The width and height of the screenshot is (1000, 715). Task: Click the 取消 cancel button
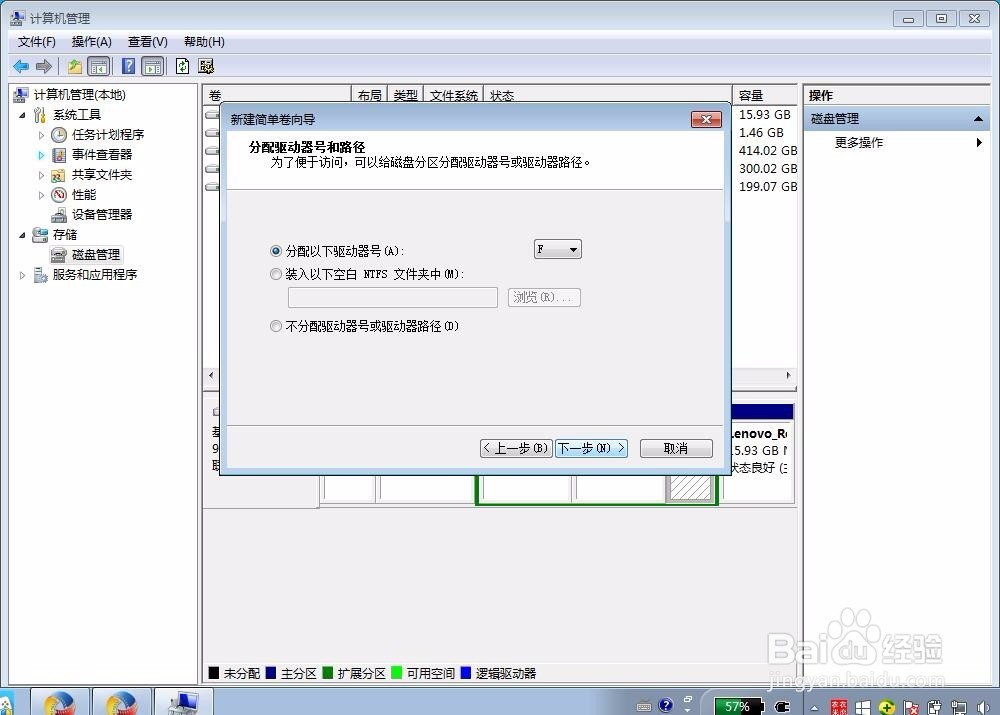[676, 448]
